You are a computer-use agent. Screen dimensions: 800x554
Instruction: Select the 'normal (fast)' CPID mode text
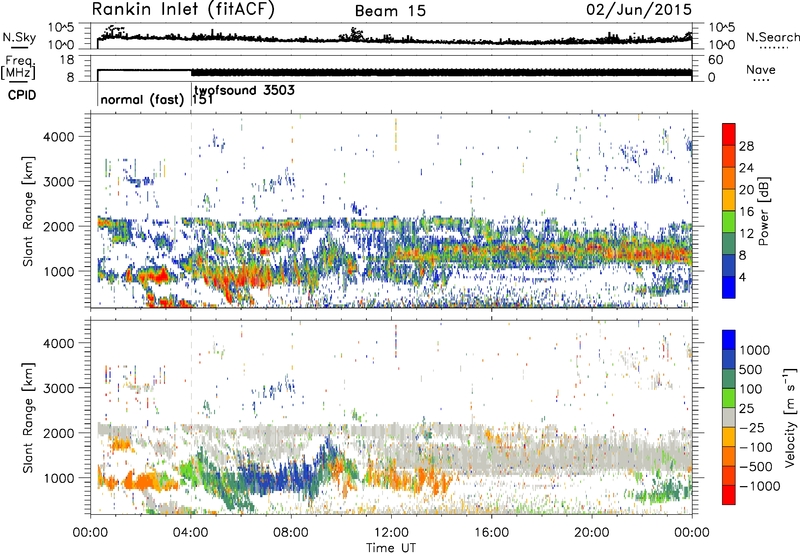[142, 99]
